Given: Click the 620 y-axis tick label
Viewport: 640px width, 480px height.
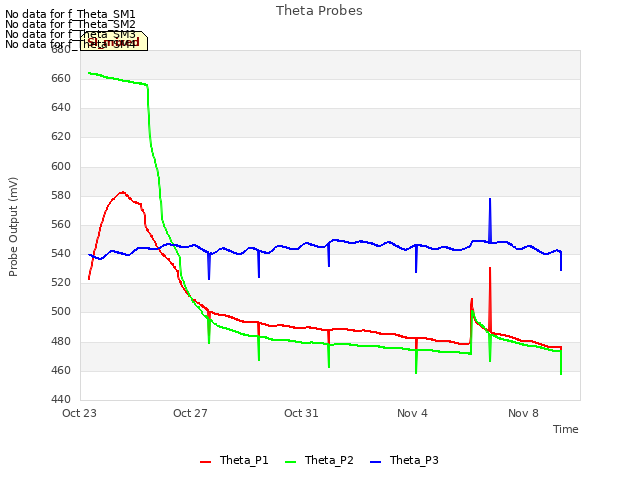Looking at the screenshot, I should pos(61,136).
